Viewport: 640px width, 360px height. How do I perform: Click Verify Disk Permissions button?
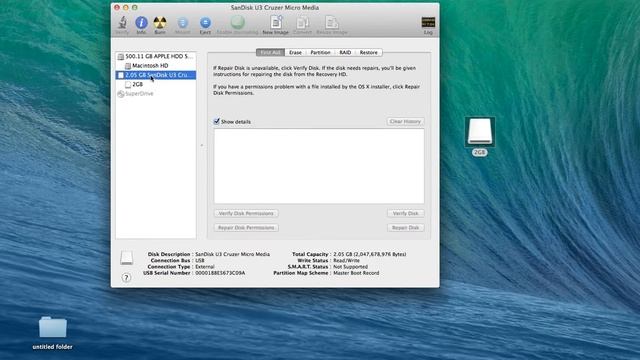click(x=246, y=213)
